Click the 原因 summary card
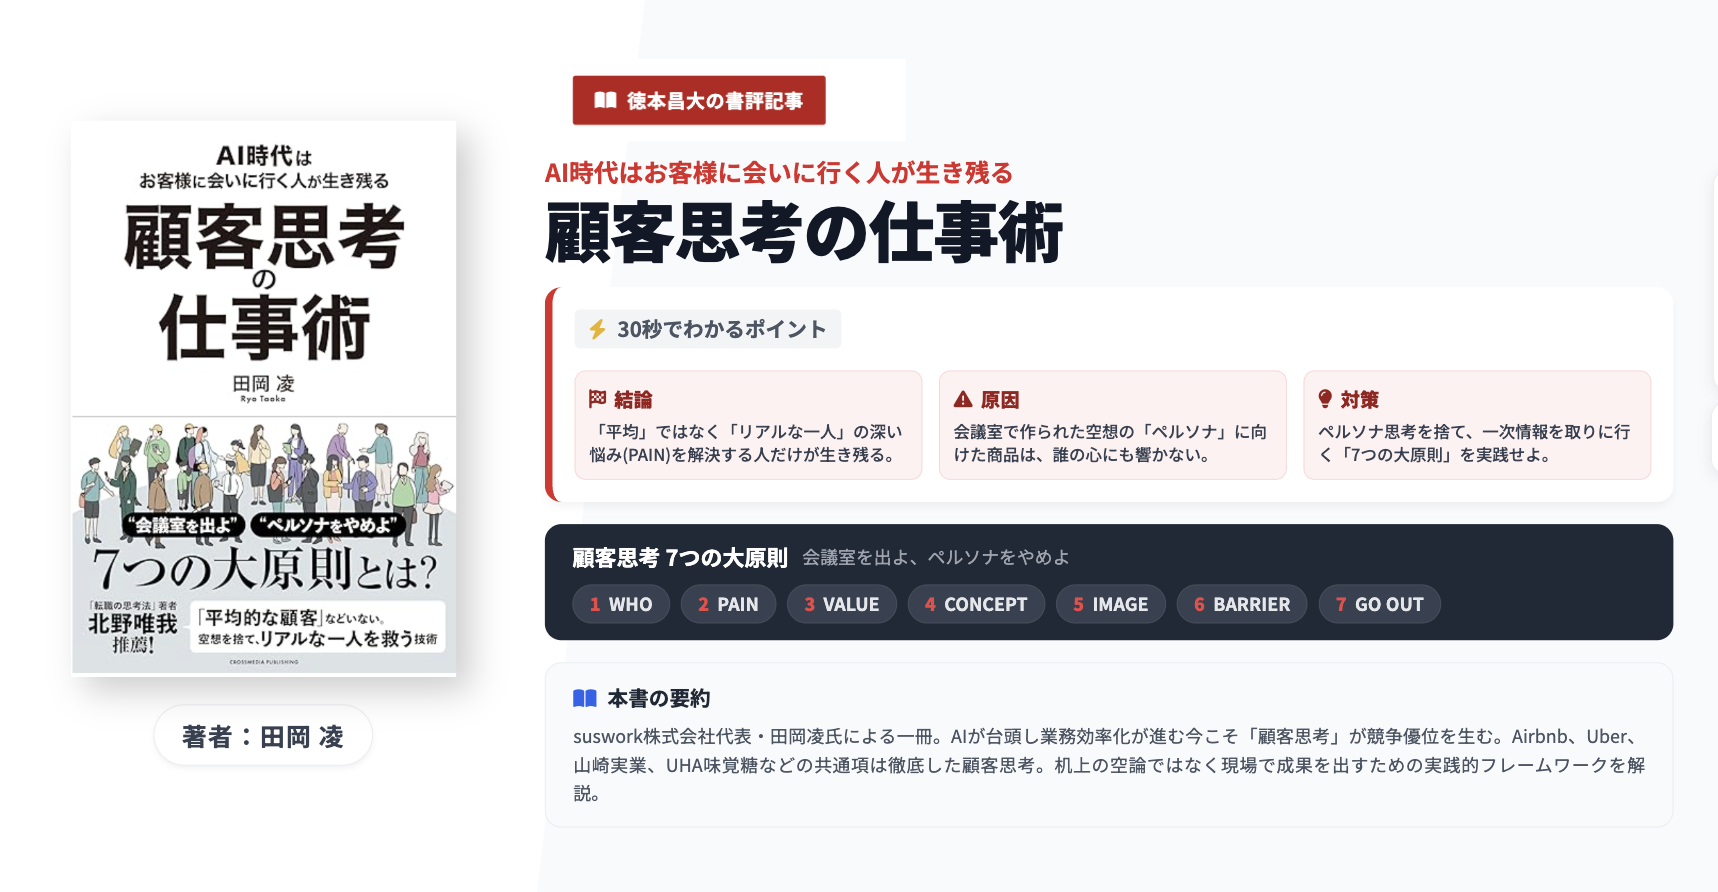 [x=1112, y=425]
